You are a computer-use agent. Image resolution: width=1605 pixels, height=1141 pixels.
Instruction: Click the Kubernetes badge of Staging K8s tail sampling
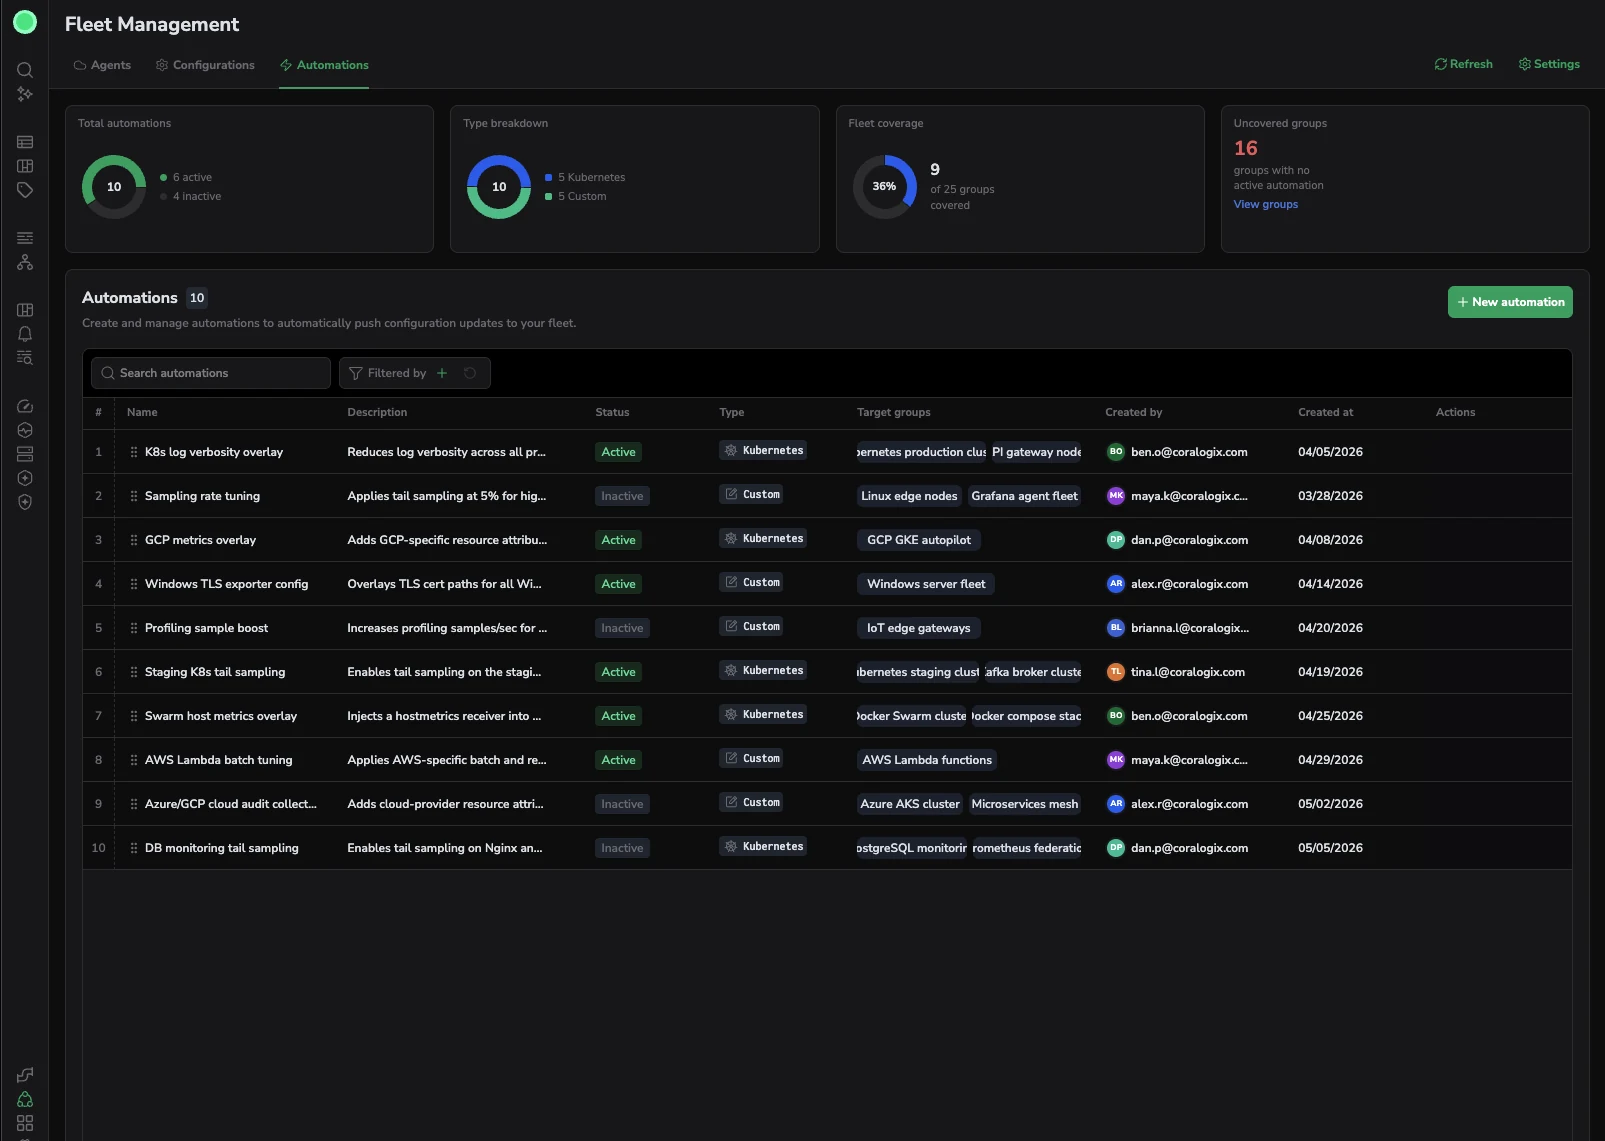tap(763, 670)
